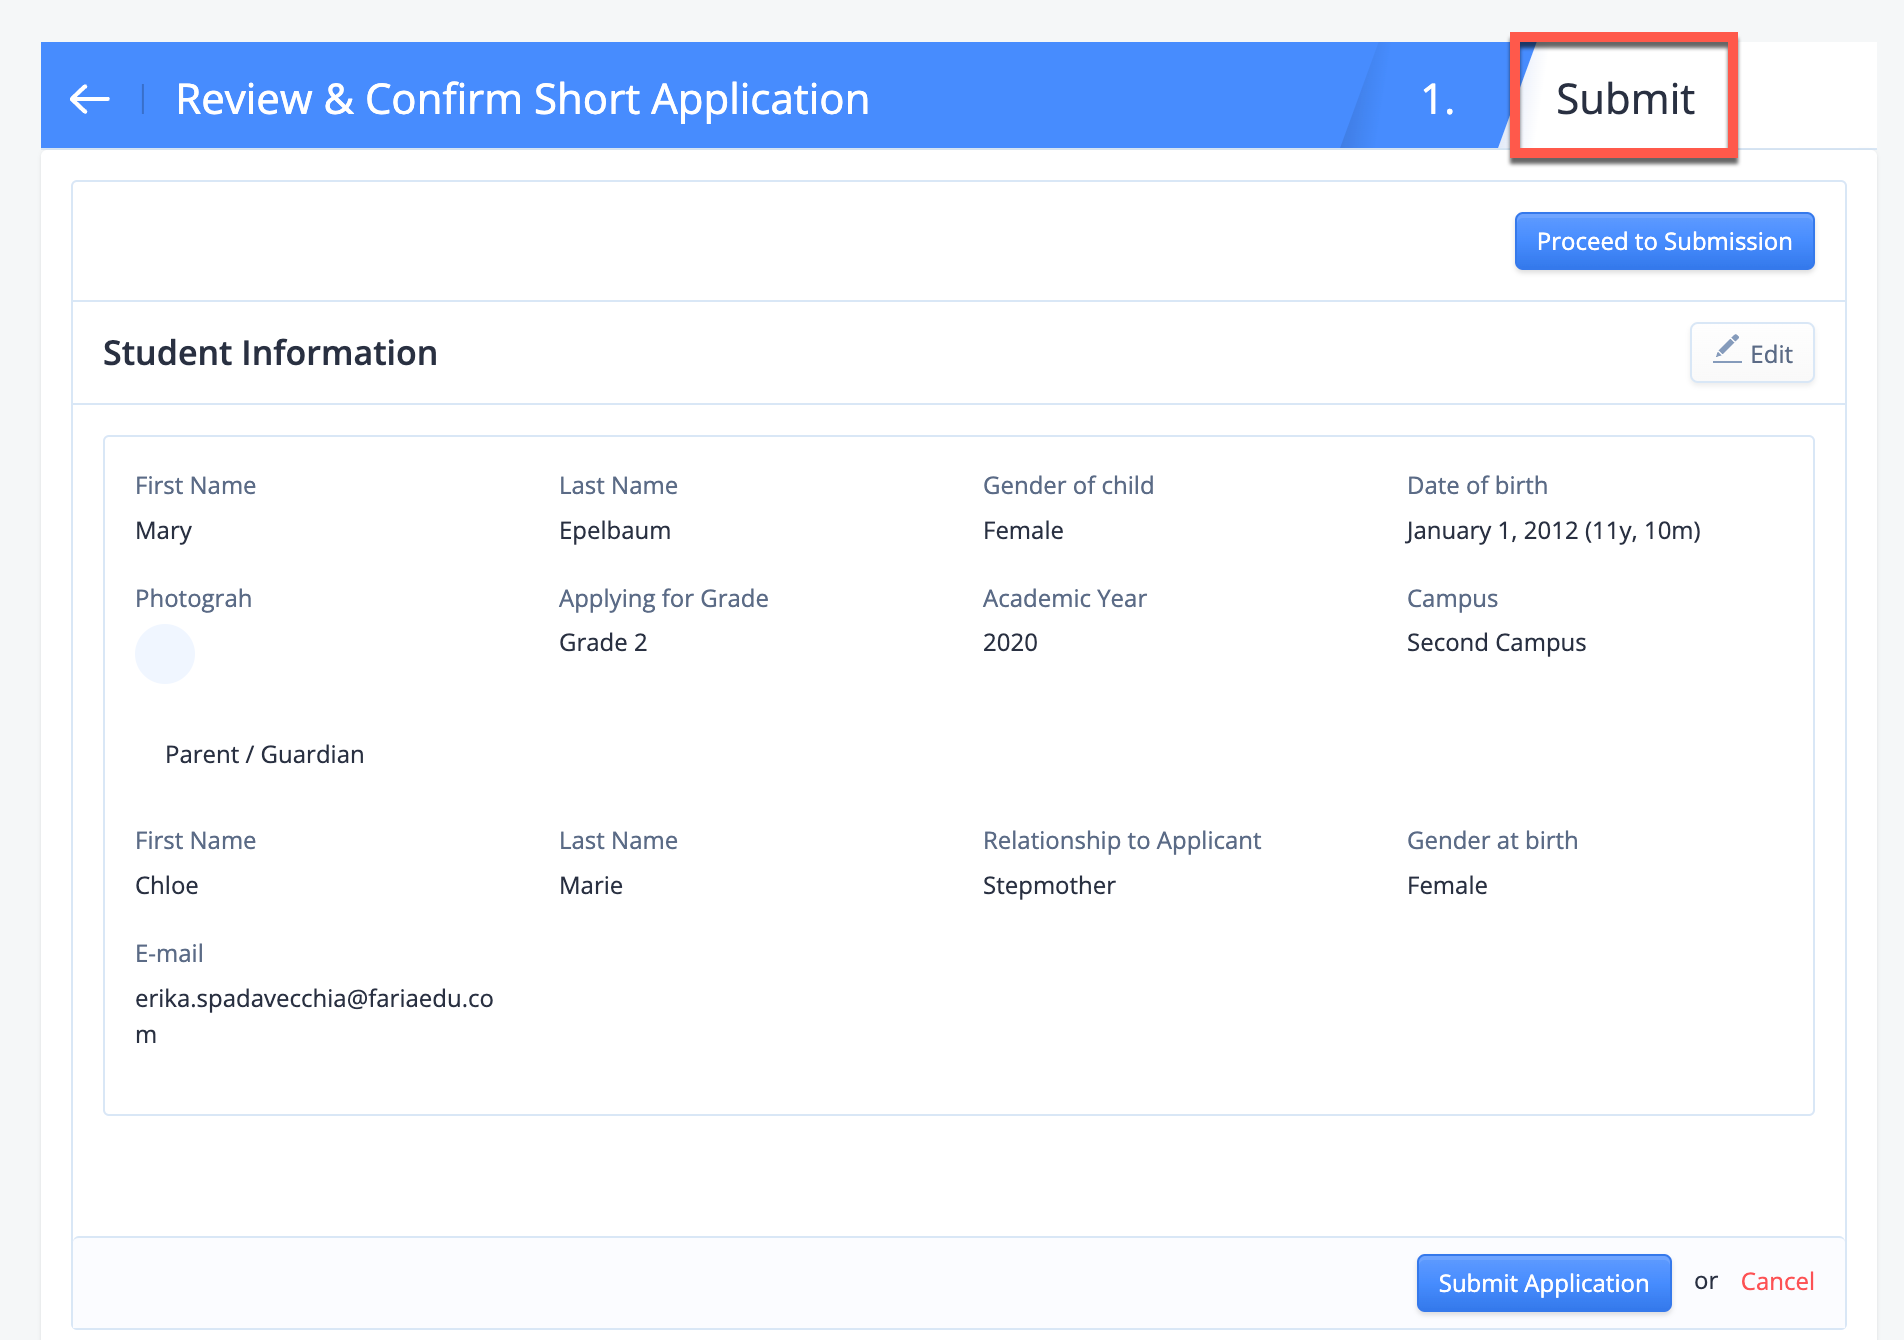The image size is (1904, 1340).
Task: Select the Submit step tab
Action: [x=1624, y=99]
